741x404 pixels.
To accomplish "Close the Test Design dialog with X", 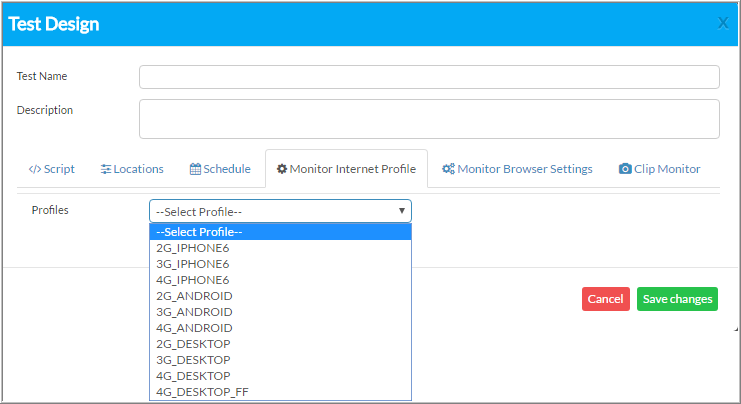I will click(723, 23).
